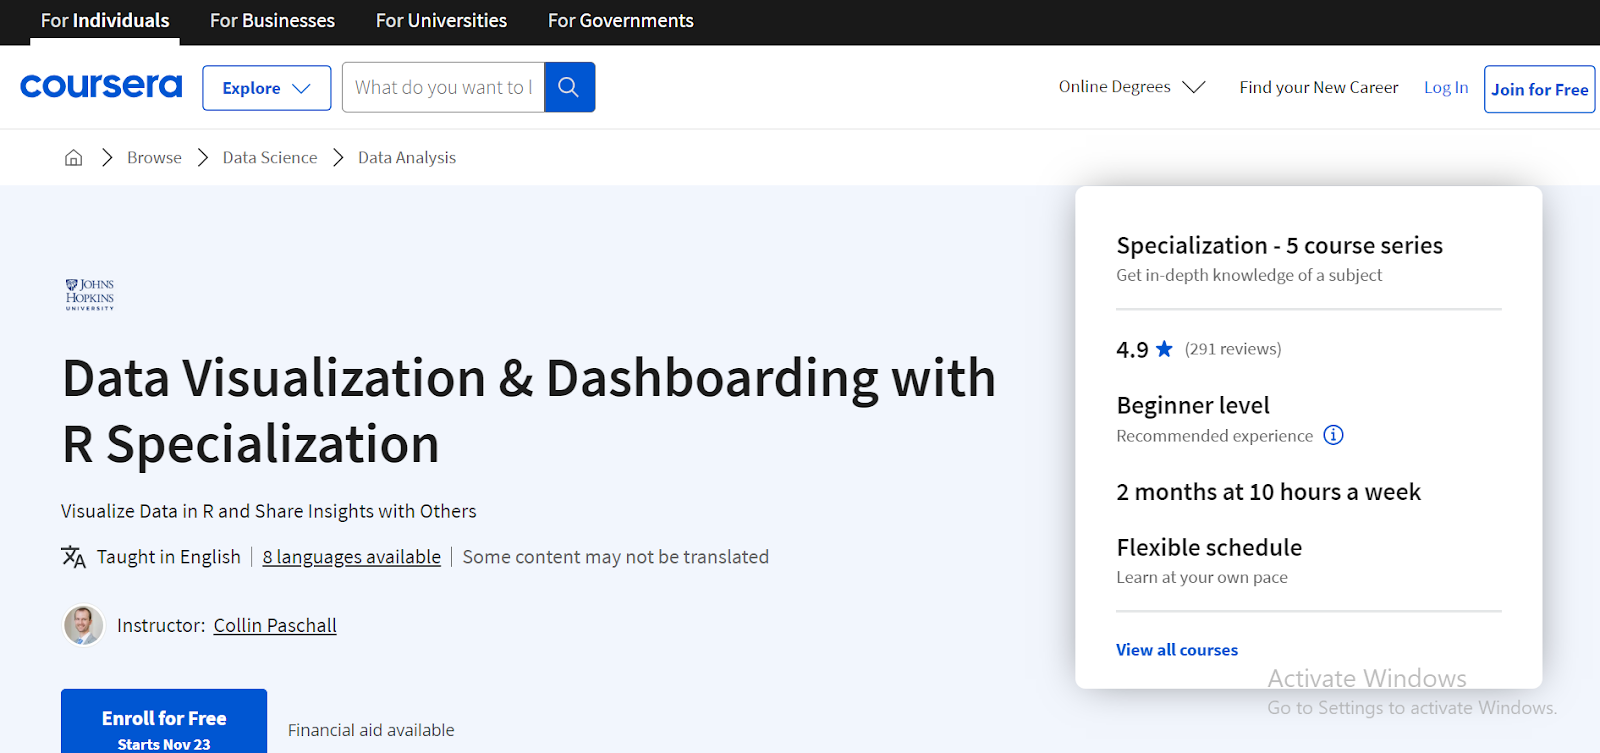
Task: Click the translation languages icon
Action: tap(74, 557)
